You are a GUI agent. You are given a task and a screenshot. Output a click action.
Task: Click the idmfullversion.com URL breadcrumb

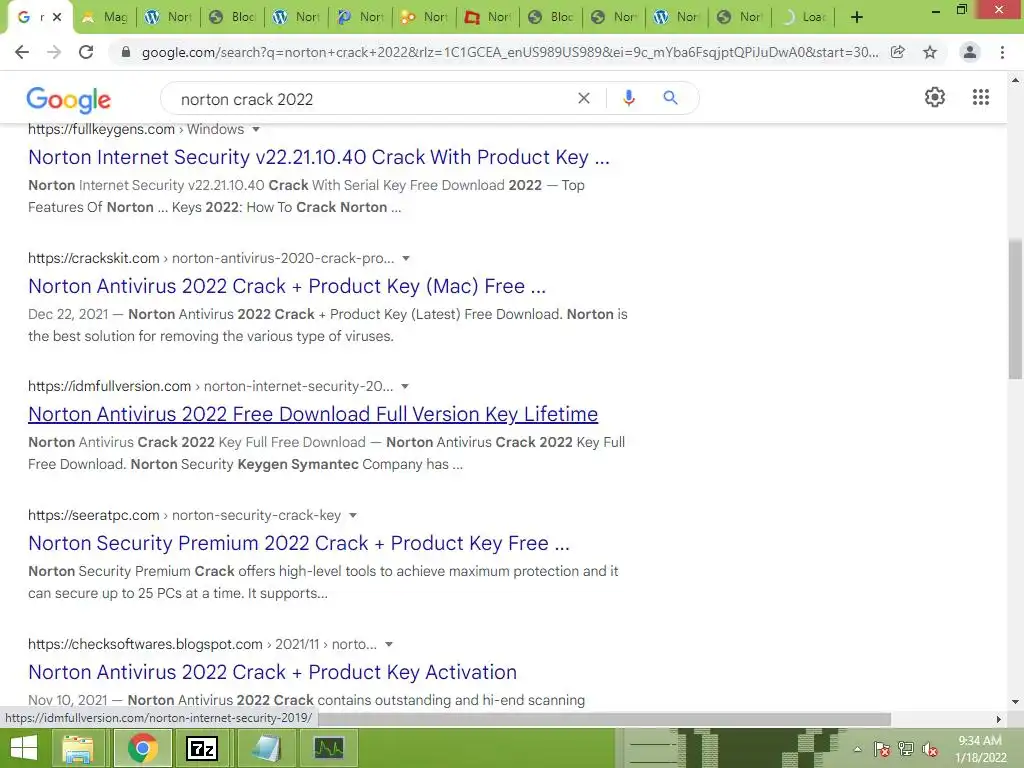pyautogui.click(x=210, y=387)
